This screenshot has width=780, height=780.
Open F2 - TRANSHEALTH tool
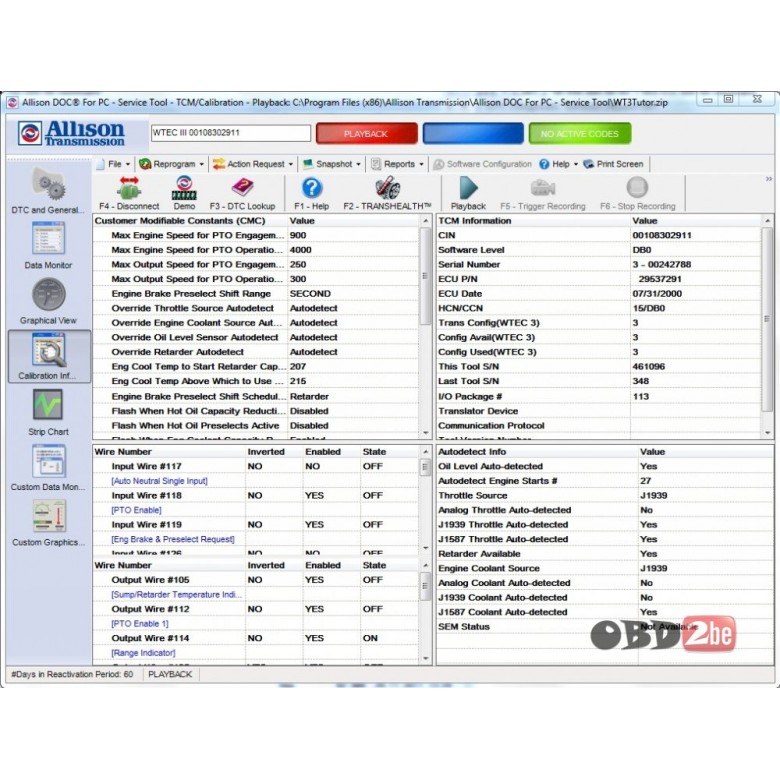[387, 193]
